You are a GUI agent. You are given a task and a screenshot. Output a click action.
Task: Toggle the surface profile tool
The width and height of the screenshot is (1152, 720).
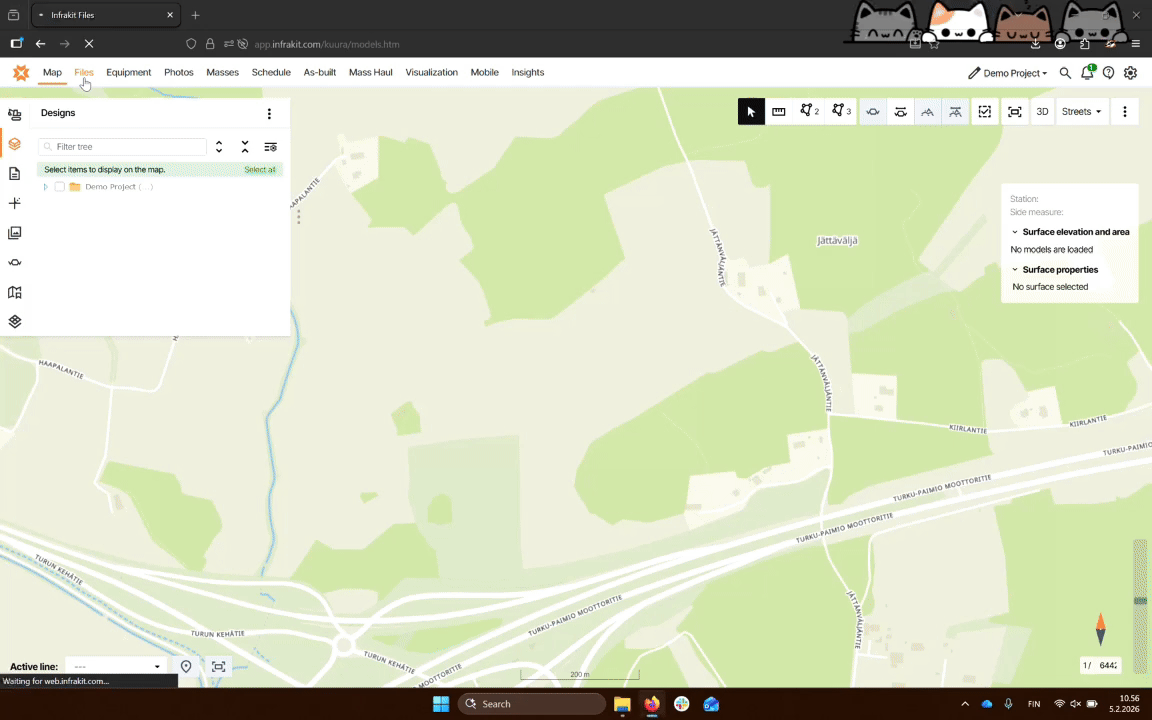[927, 112]
